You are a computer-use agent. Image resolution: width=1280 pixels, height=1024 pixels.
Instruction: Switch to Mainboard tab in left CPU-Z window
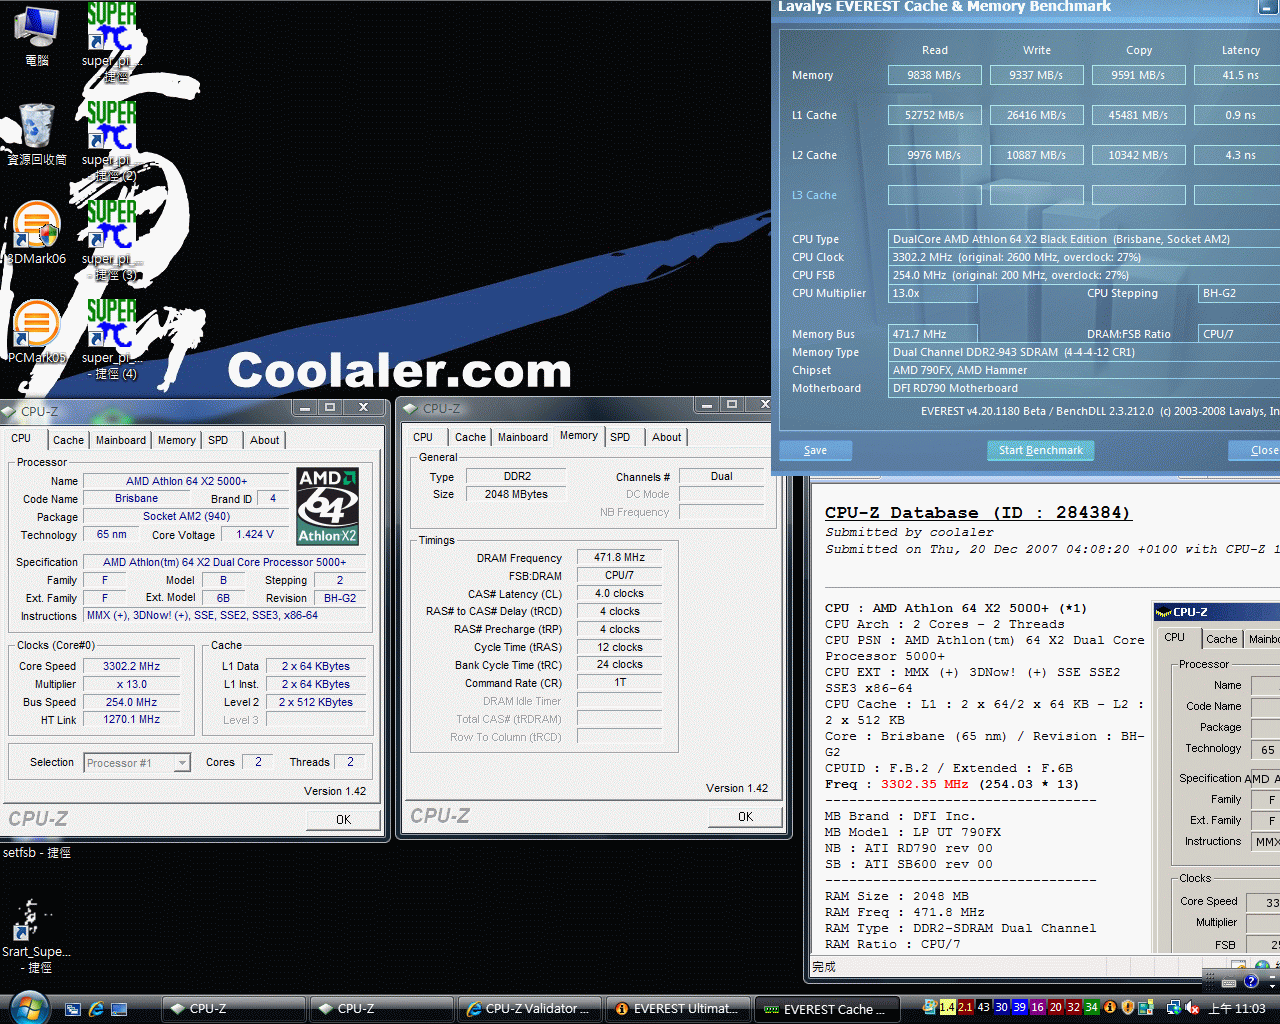[121, 440]
